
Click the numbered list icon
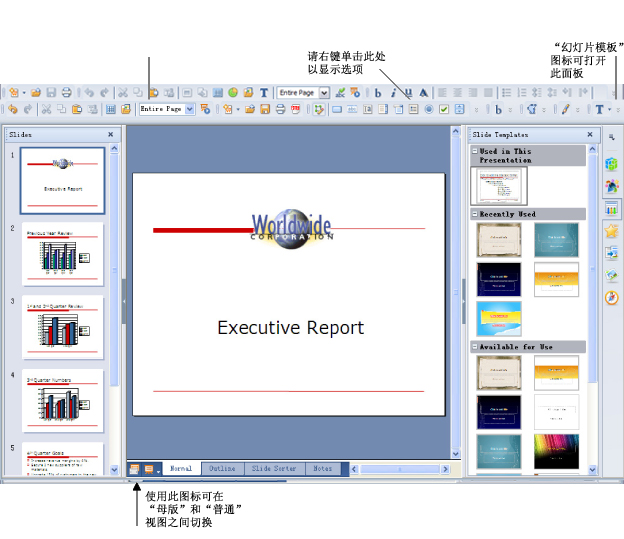521,93
